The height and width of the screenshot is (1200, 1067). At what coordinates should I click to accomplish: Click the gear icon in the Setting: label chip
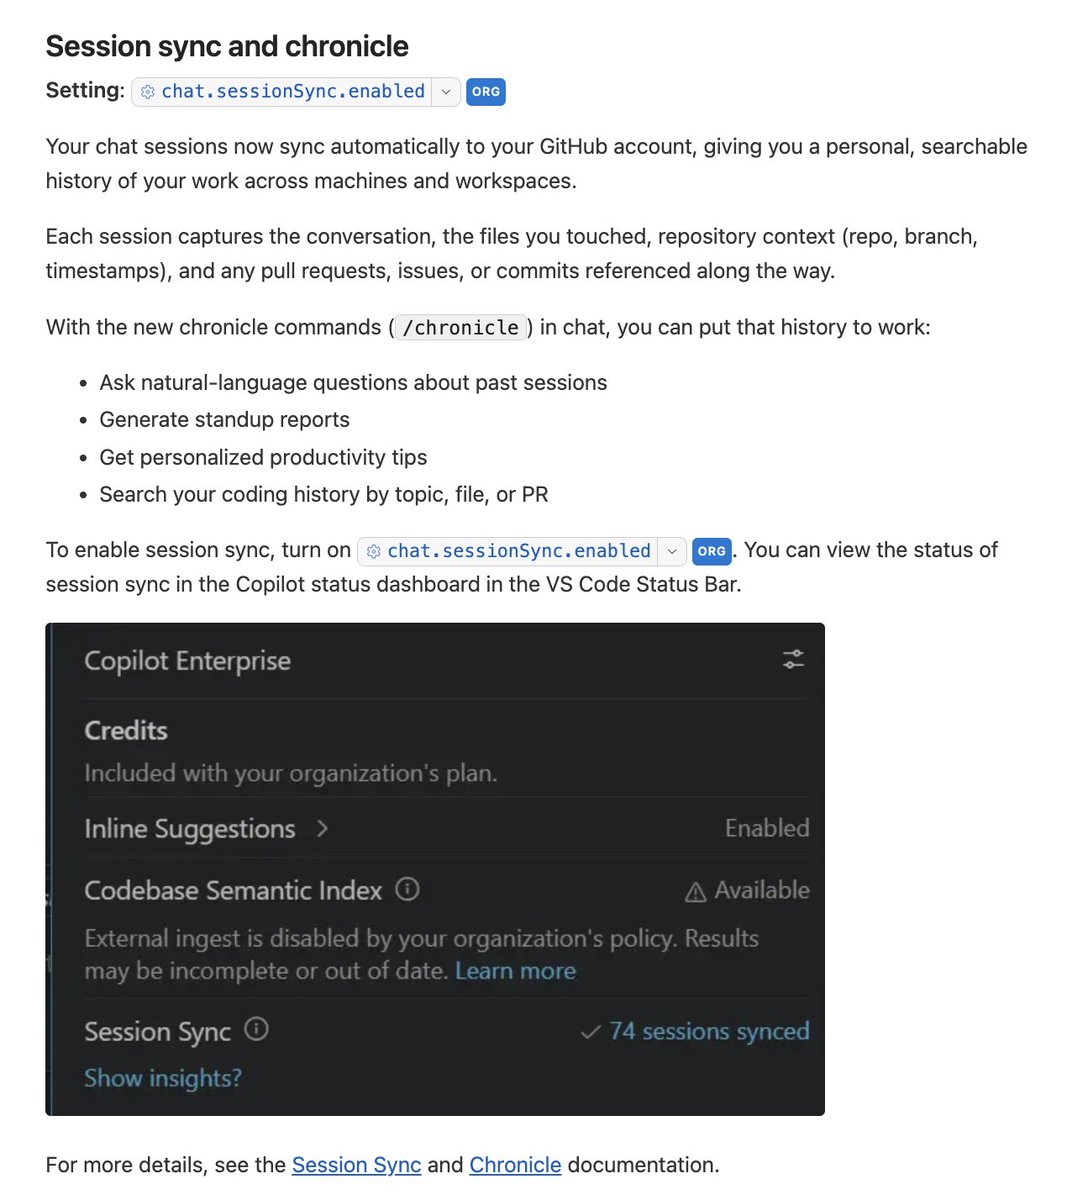click(x=148, y=92)
